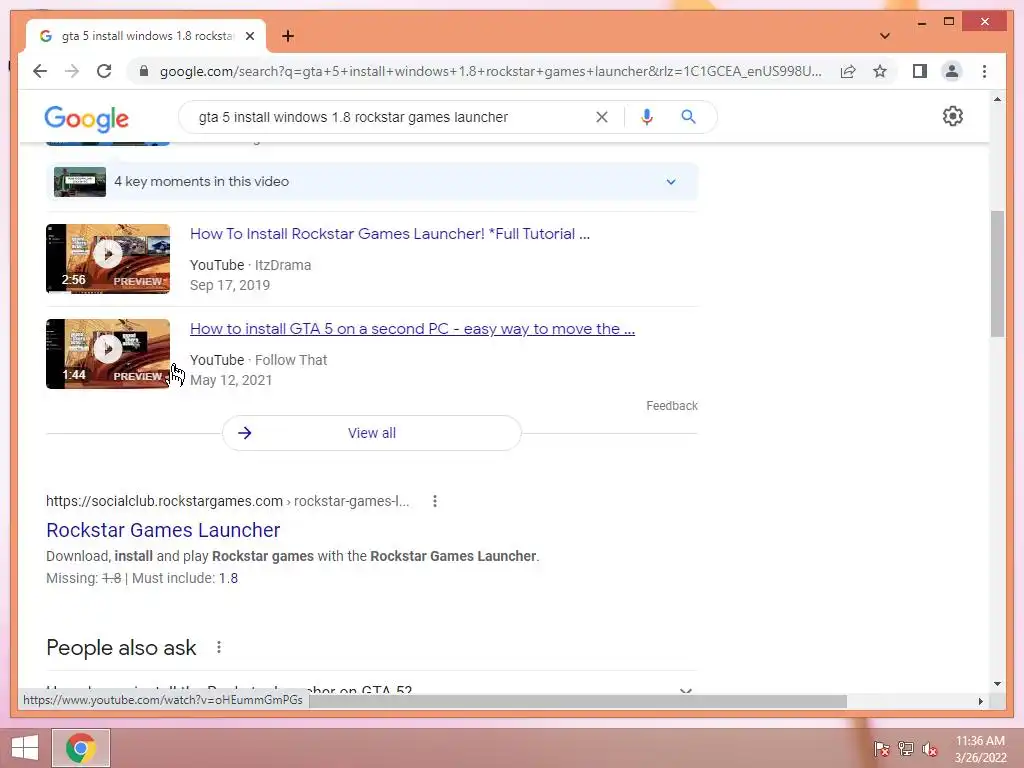View site security lock info

tap(144, 71)
